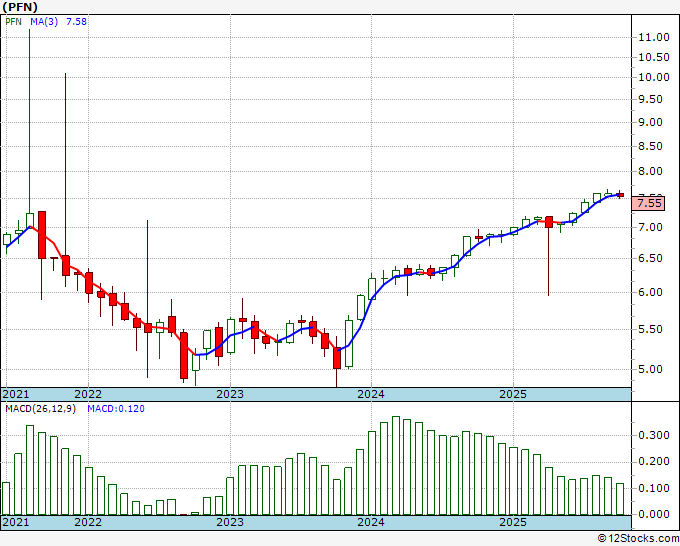This screenshot has height=546, width=680.
Task: Click the 11.00 price axis label
Action: click(x=654, y=37)
